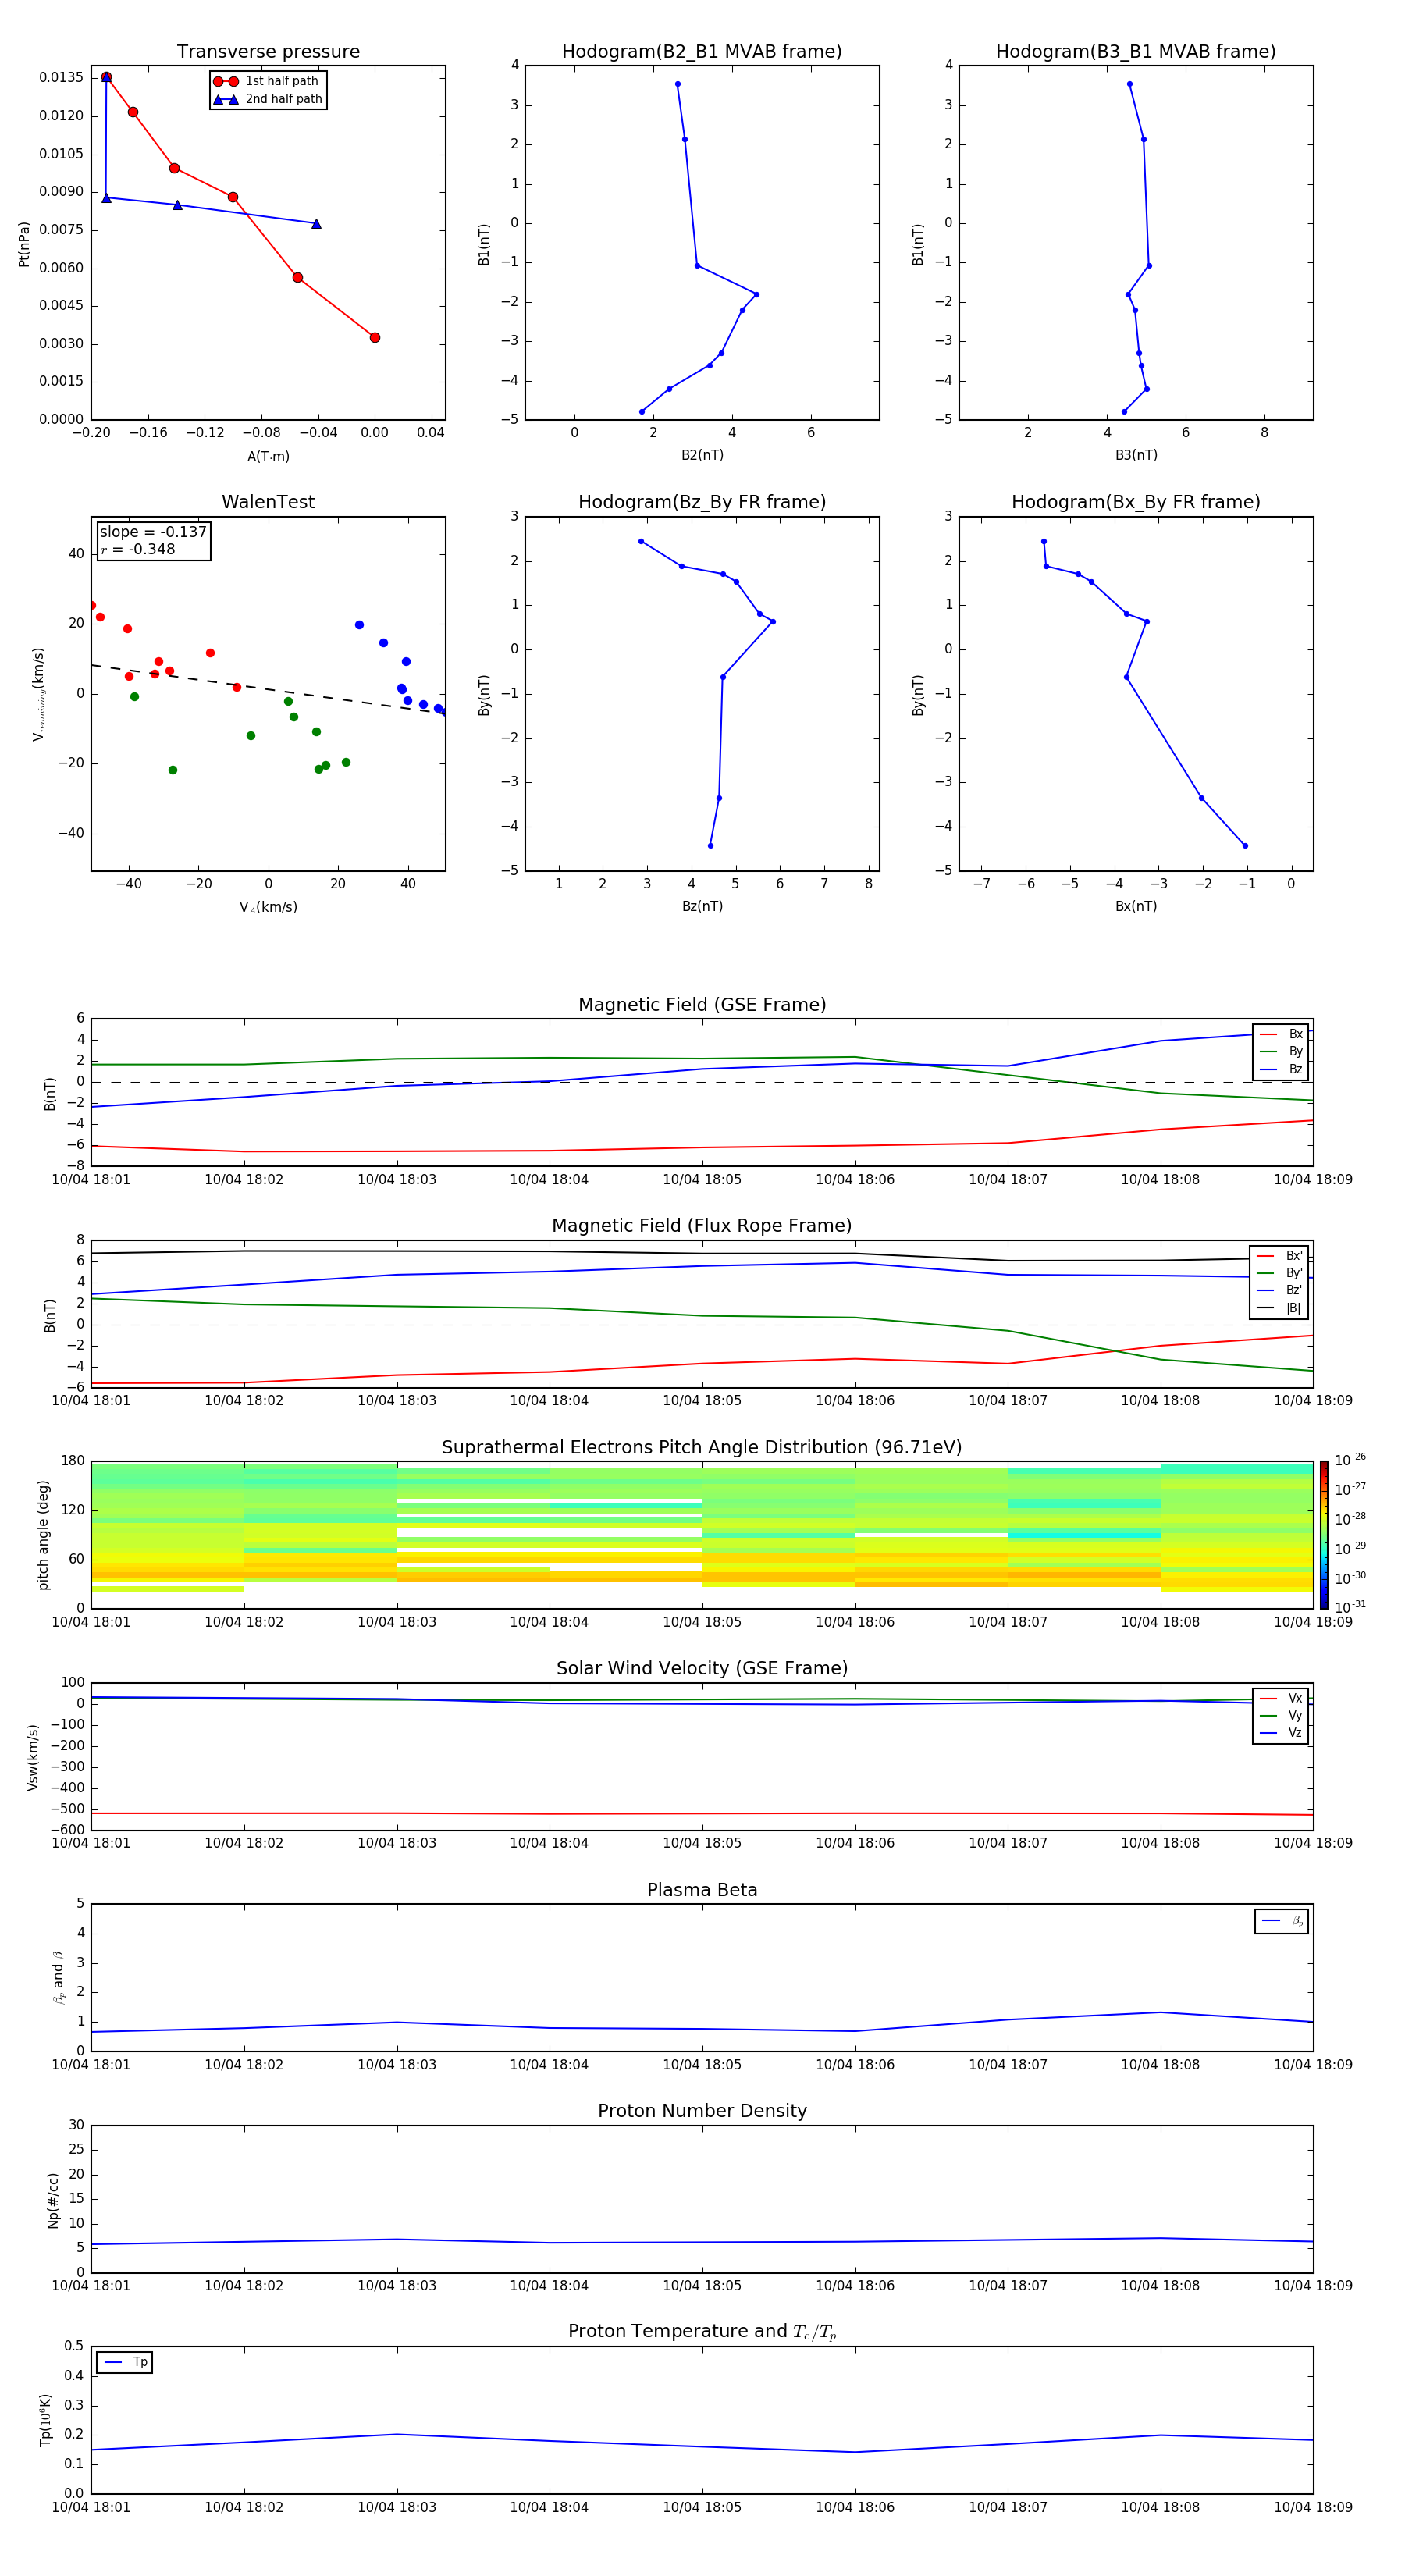
Task: Click the 'Proton Temperature and Te/Tp' title
Action: pos(702,2332)
